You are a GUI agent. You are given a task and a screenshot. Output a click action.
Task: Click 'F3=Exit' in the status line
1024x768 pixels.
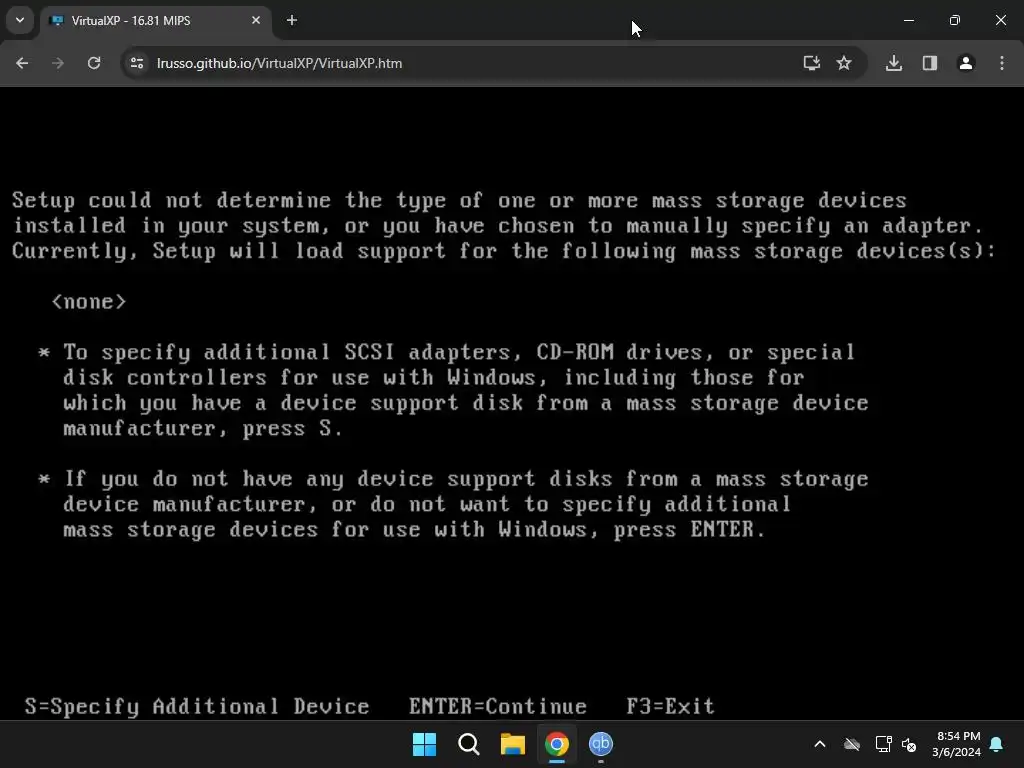pyautogui.click(x=670, y=707)
